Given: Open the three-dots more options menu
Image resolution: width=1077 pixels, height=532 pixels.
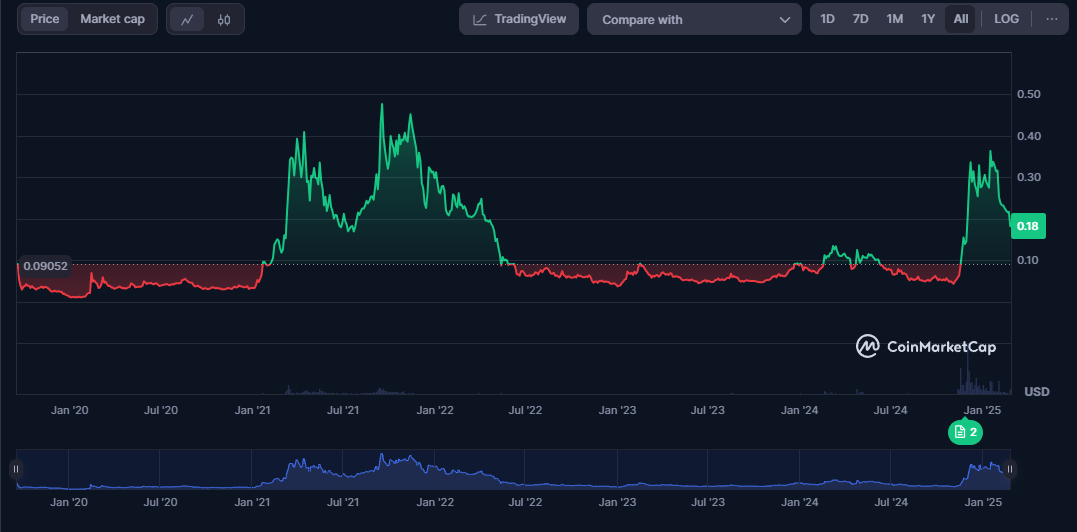Looking at the screenshot, I should [x=1051, y=19].
